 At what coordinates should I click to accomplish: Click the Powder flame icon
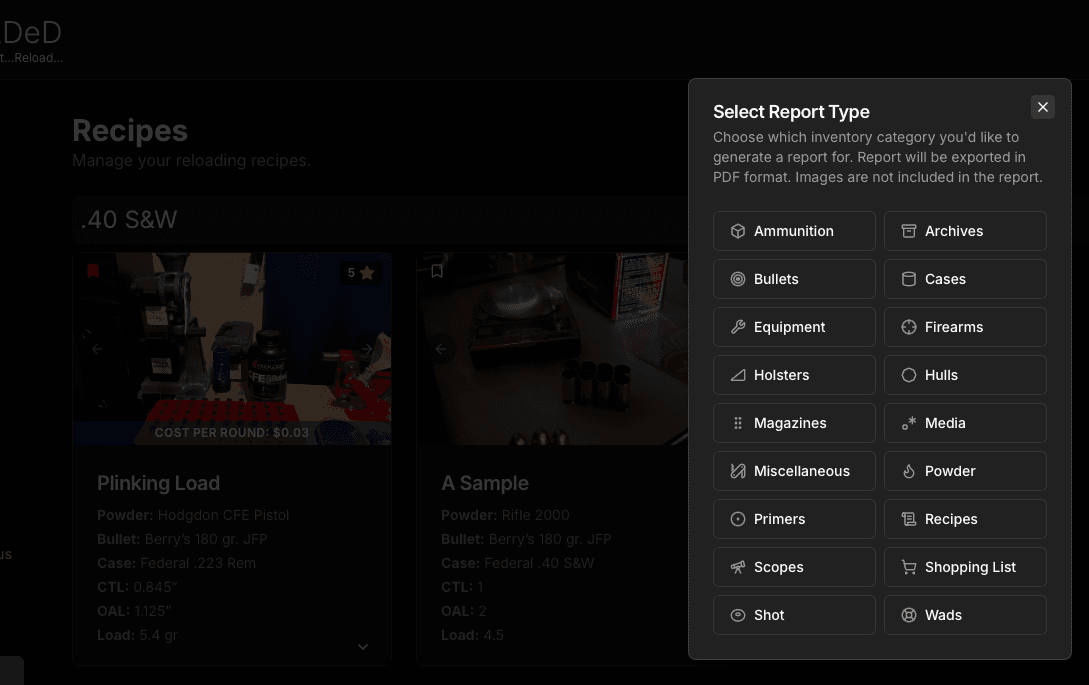click(x=908, y=471)
